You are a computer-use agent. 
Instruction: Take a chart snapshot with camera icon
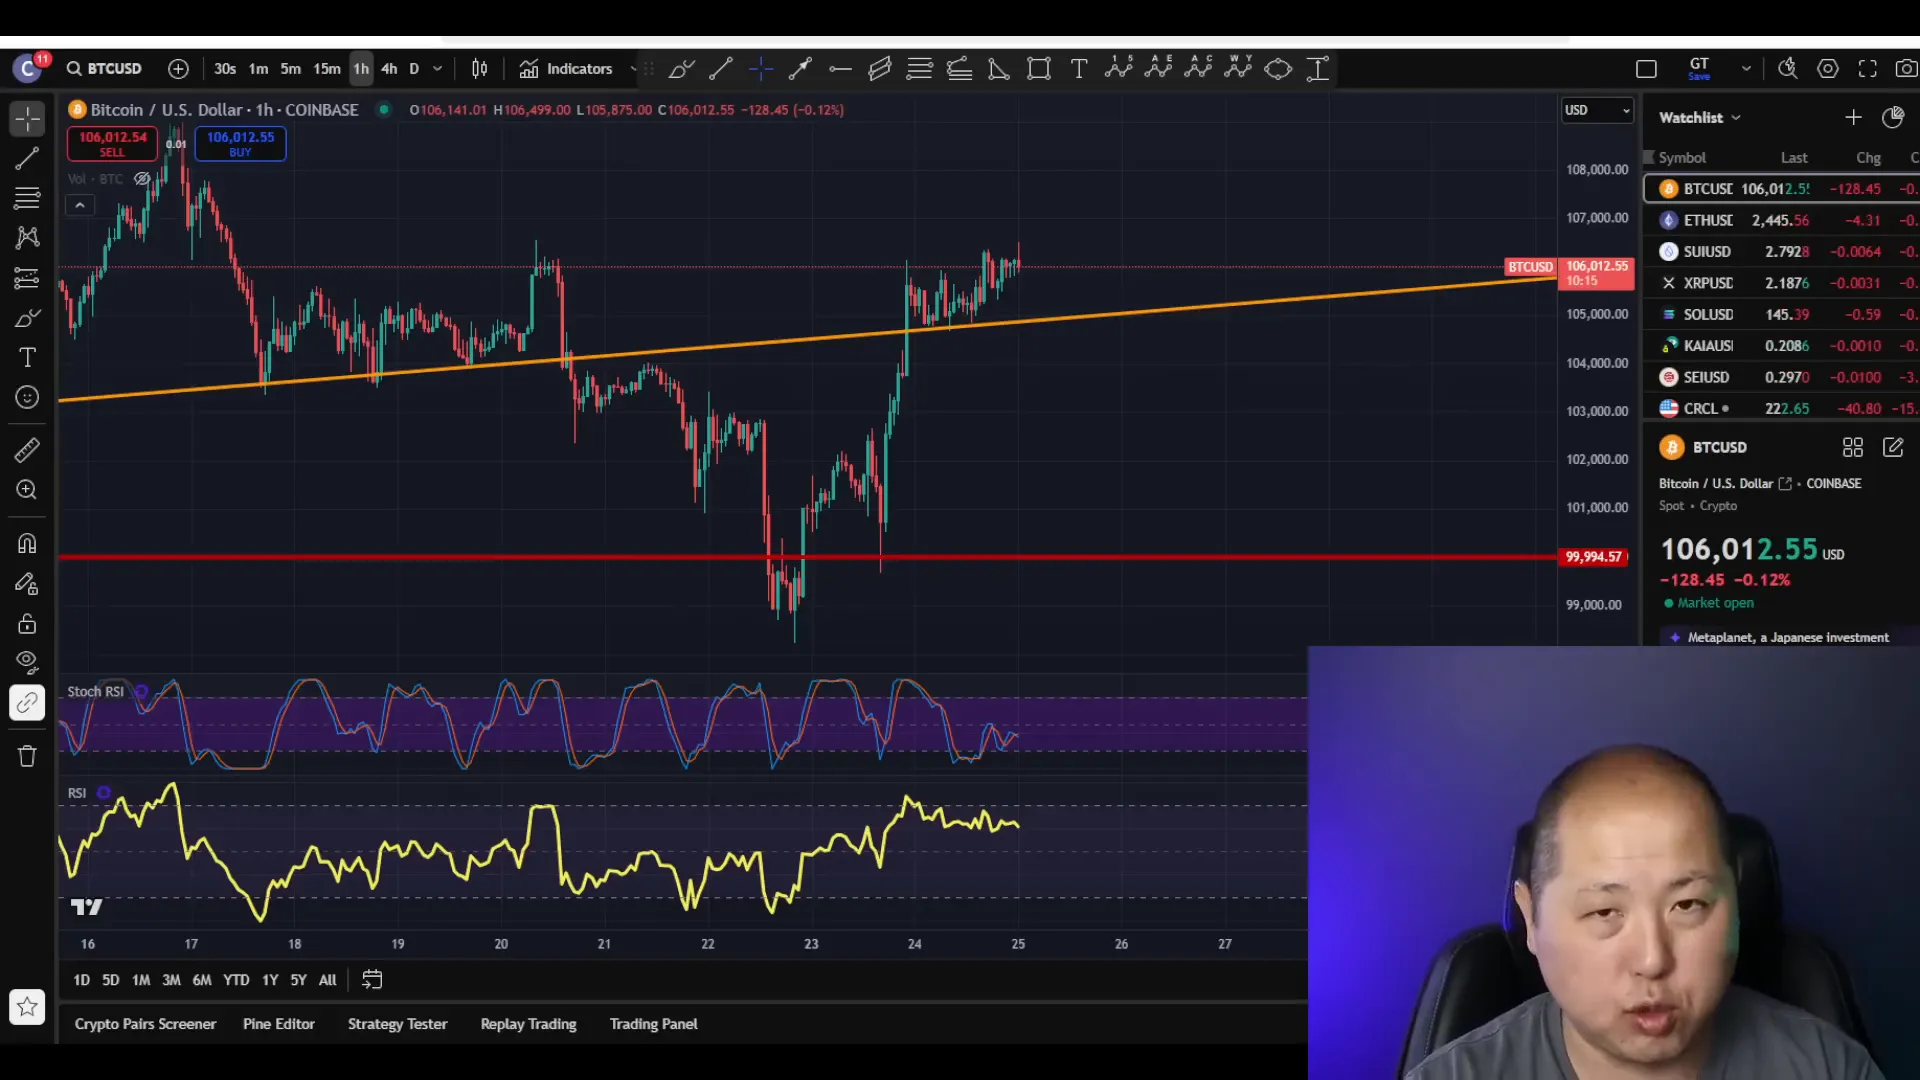pos(1906,69)
